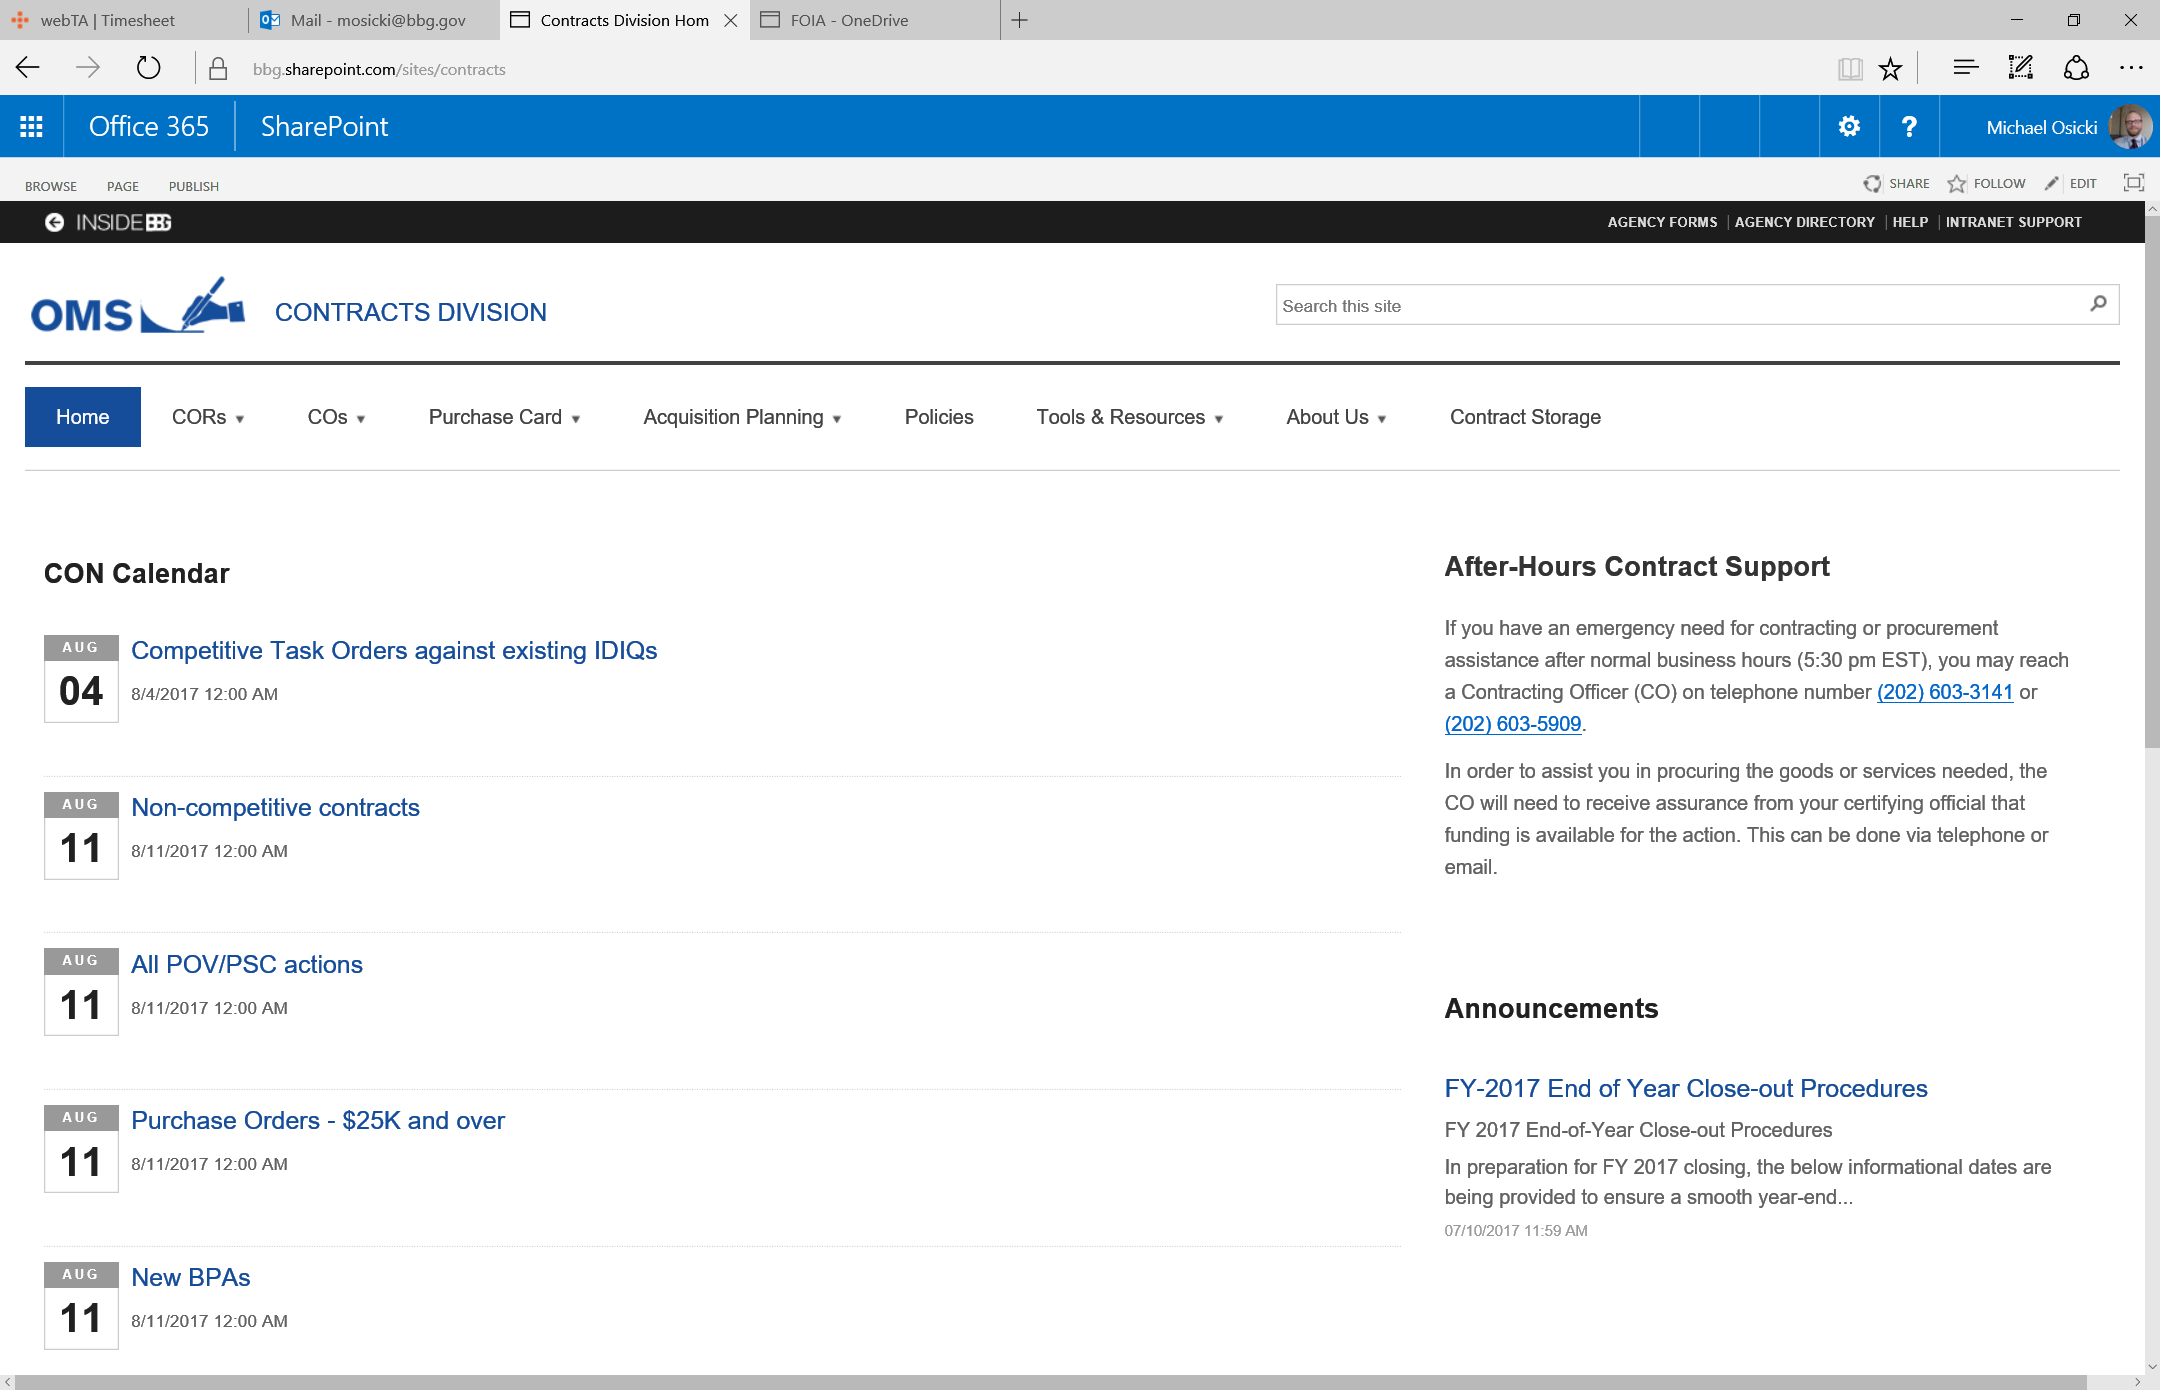Switch to the BROWSE ribbon tab
2160x1390 pixels.
pos(51,186)
